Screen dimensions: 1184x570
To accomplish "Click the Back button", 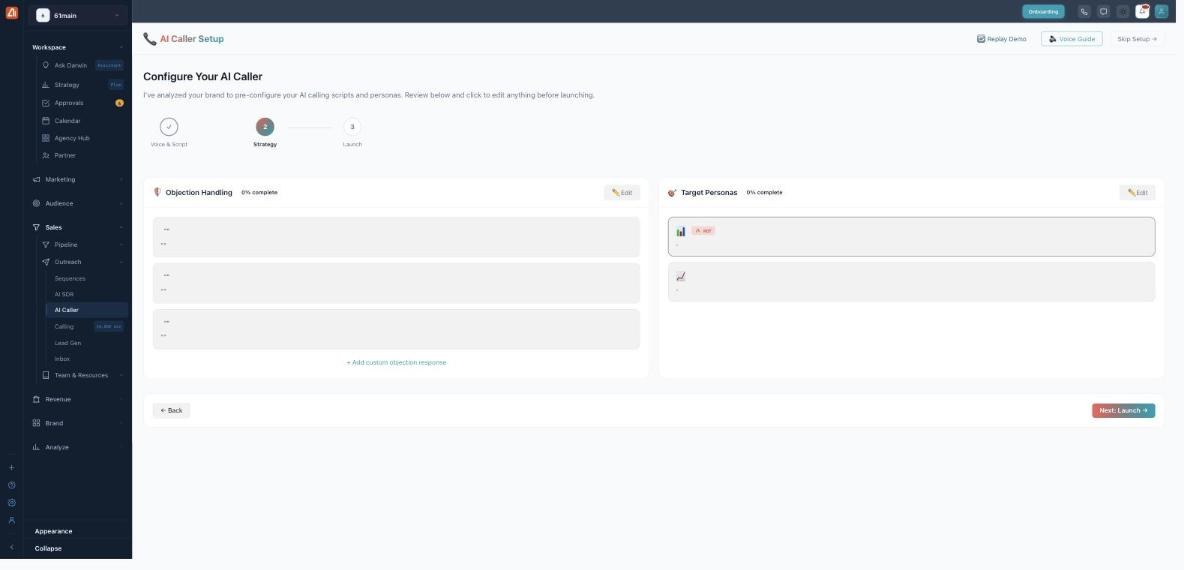I will pos(171,411).
